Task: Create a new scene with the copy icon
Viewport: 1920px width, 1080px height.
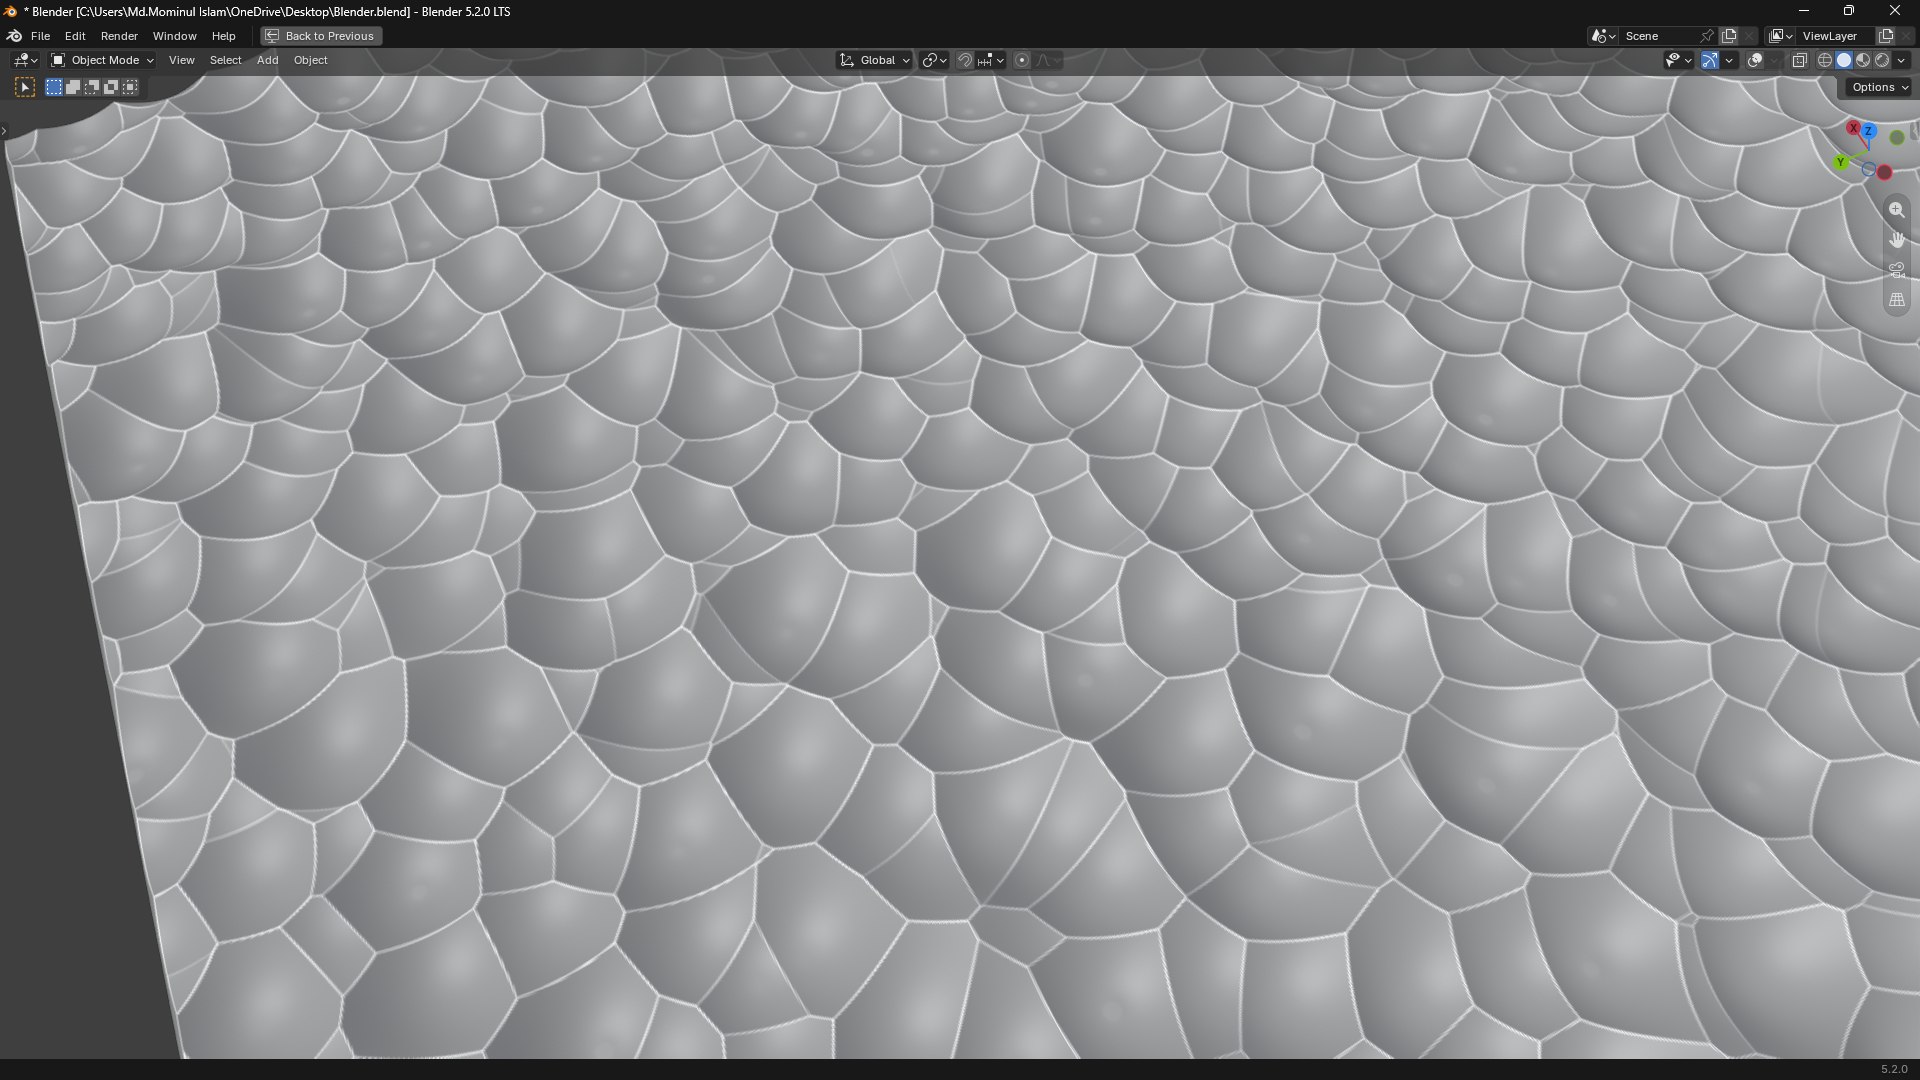Action: [x=1729, y=36]
